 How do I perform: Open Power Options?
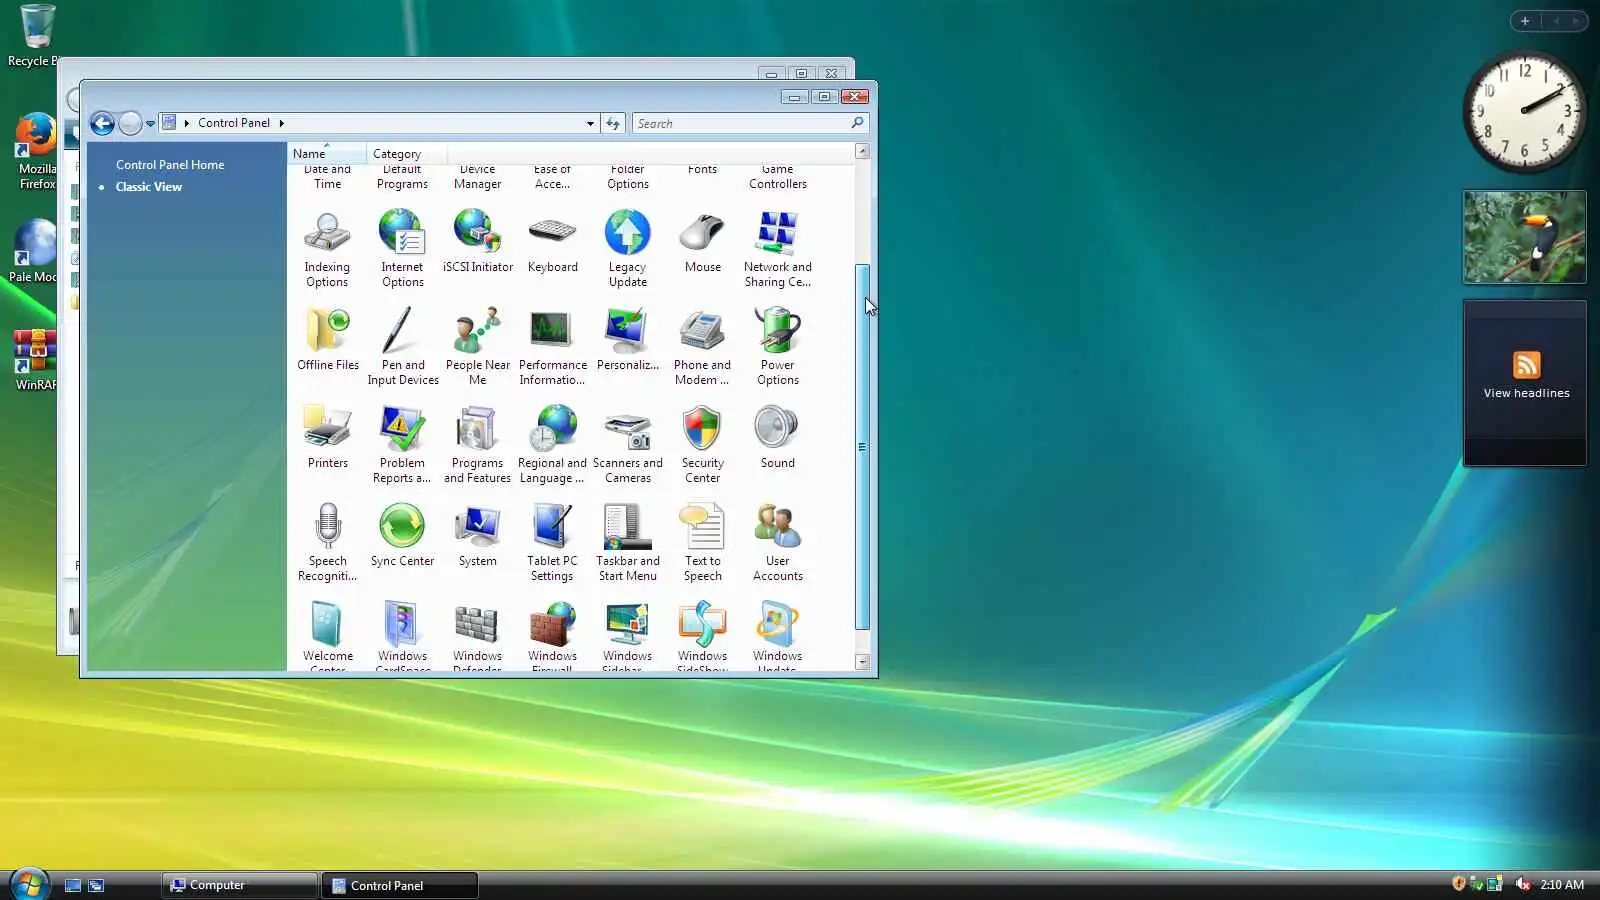click(778, 348)
